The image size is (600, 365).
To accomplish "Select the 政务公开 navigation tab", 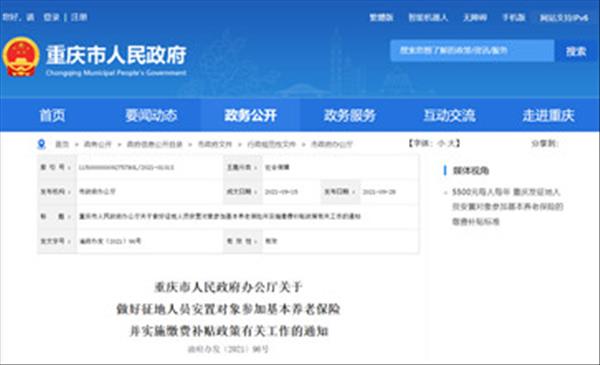I will [251, 115].
